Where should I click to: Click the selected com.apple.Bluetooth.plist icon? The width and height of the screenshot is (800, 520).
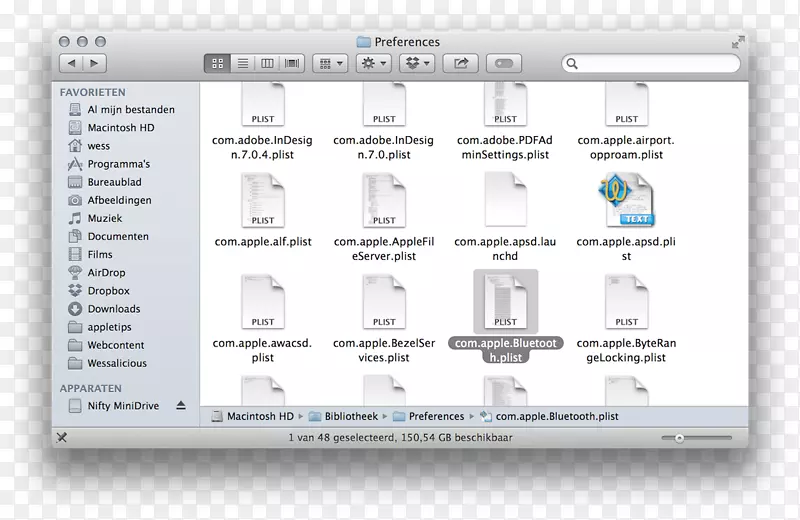(506, 302)
